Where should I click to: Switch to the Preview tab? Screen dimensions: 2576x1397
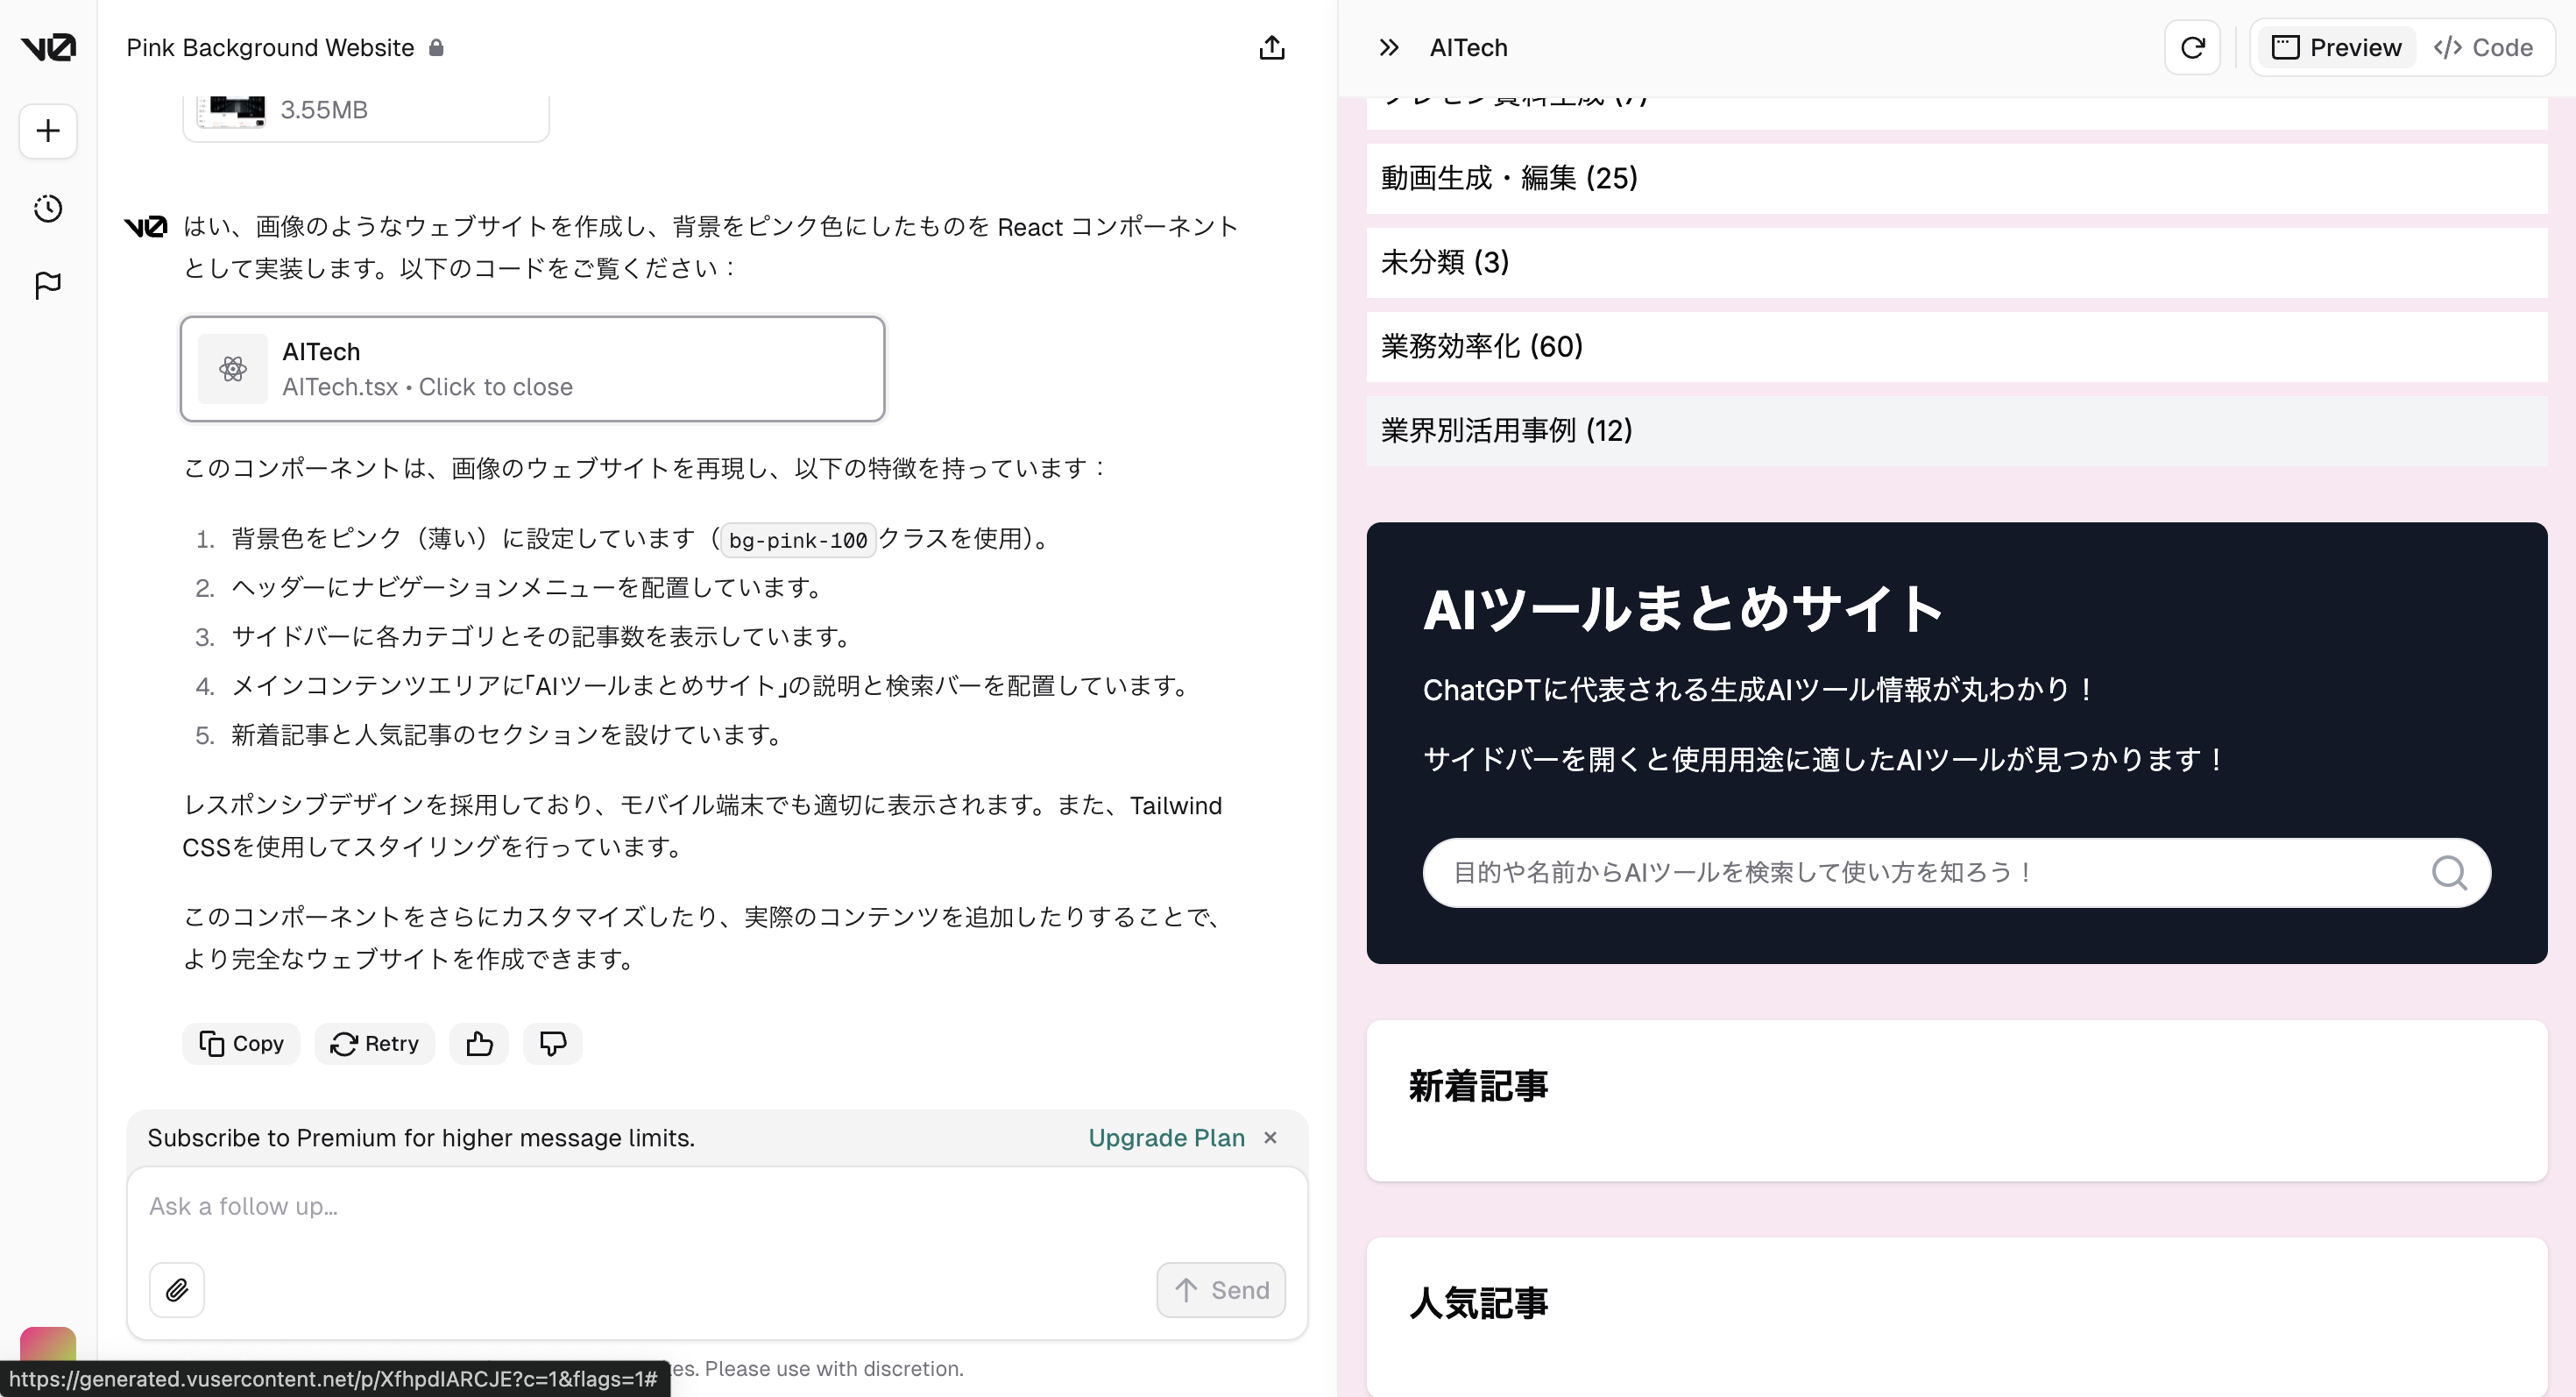pyautogui.click(x=2337, y=47)
